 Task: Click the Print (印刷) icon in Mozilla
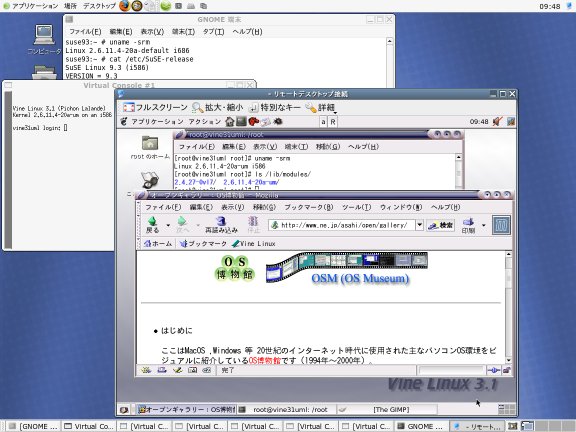[x=468, y=225]
